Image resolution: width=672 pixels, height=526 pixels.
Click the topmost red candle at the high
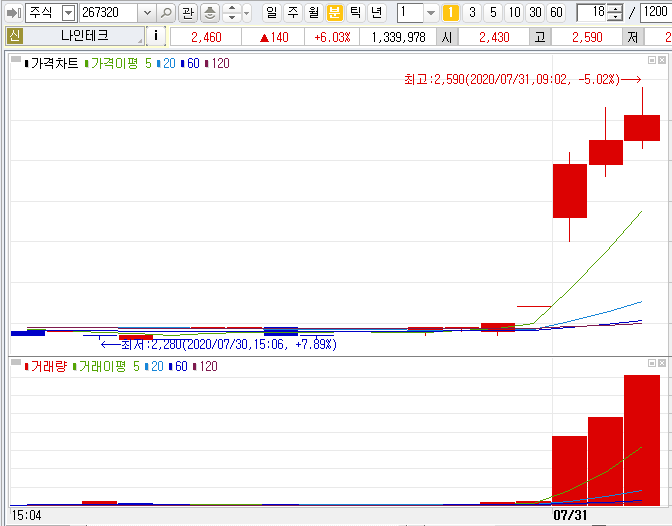642,128
